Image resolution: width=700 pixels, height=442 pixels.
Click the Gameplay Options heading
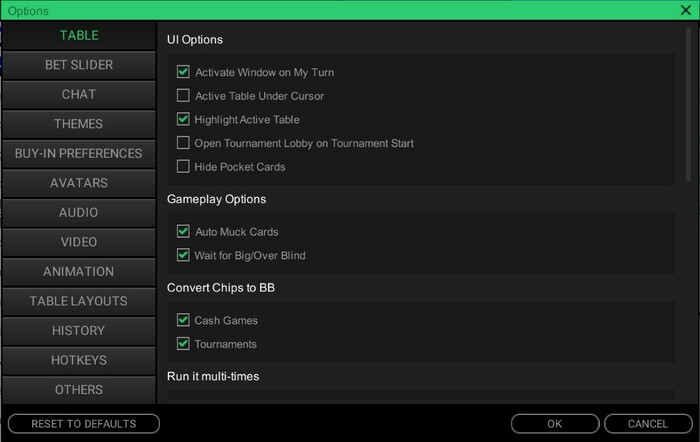click(x=217, y=199)
